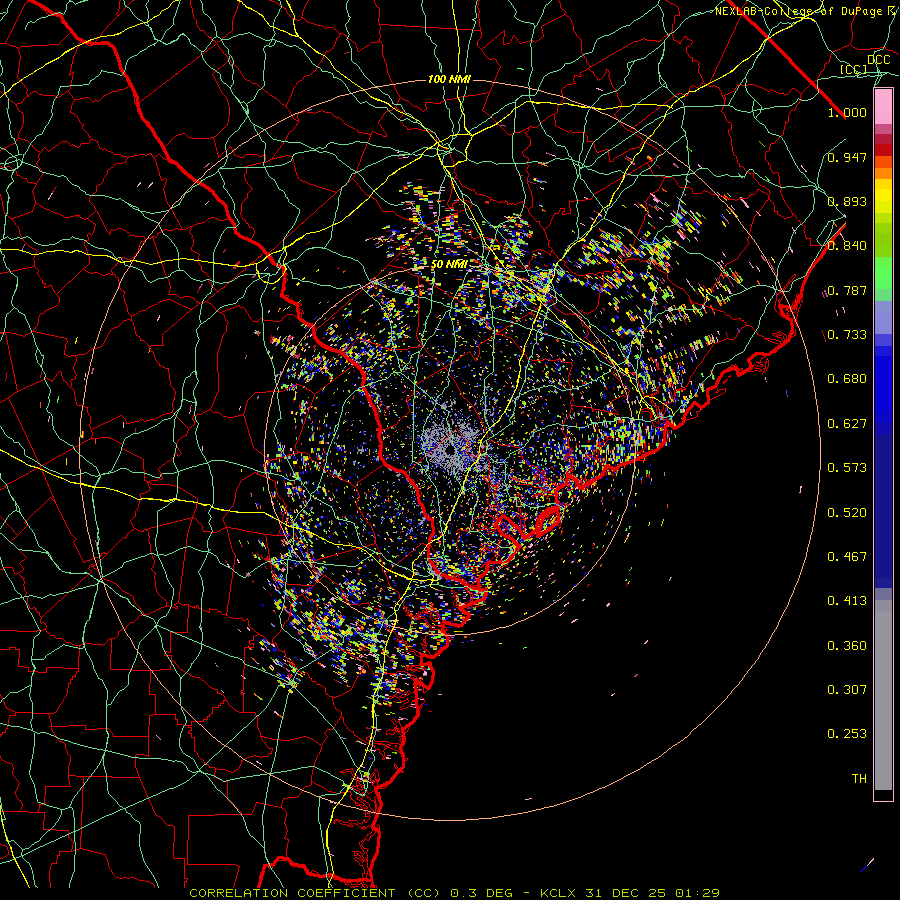Click the 0.680 scale label
This screenshot has height=900, width=900.
coord(847,379)
